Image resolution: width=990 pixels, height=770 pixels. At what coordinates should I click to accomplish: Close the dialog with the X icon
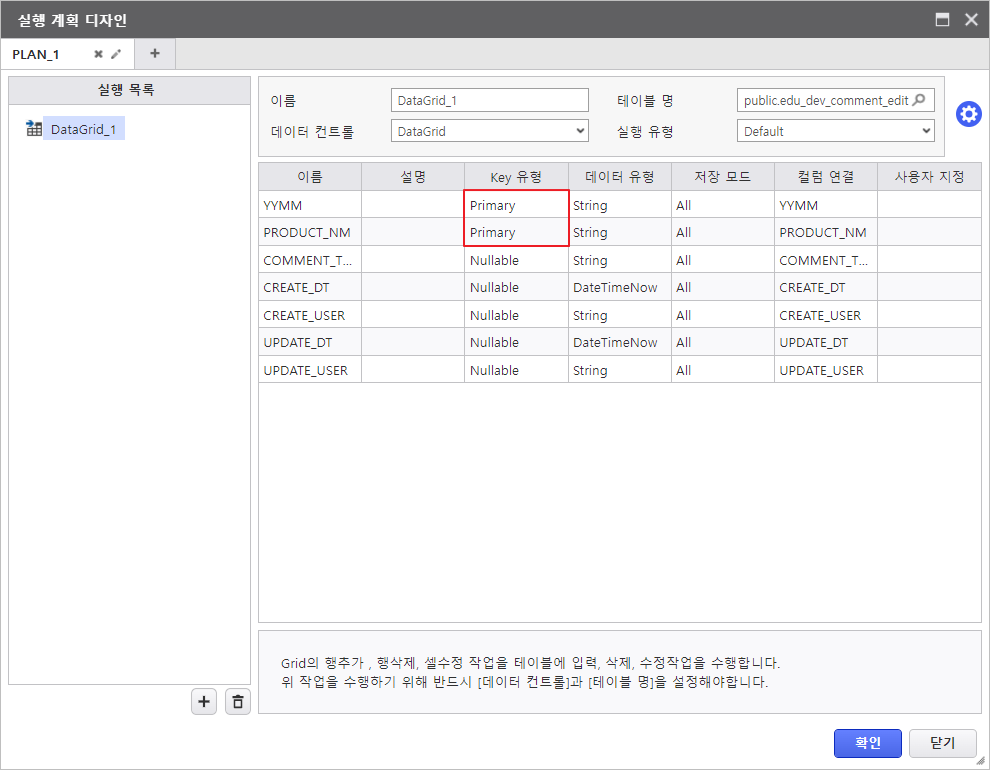point(971,20)
